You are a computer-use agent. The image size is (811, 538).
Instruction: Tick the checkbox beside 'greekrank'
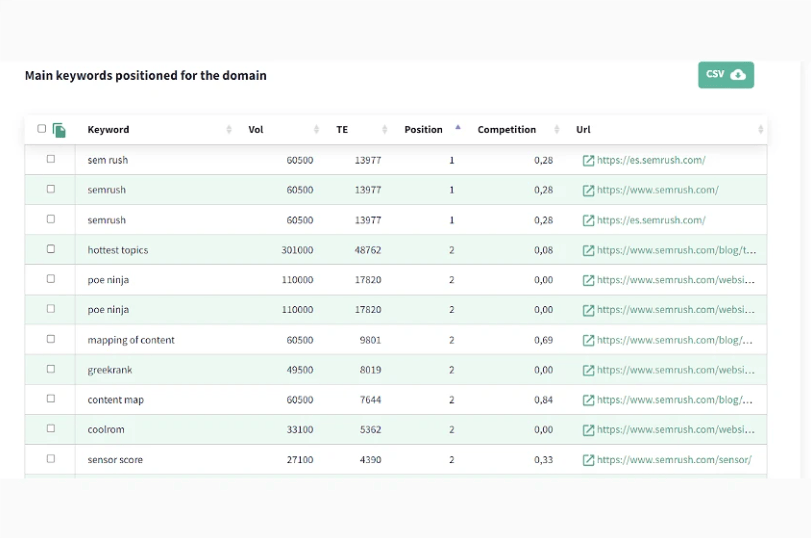point(51,369)
